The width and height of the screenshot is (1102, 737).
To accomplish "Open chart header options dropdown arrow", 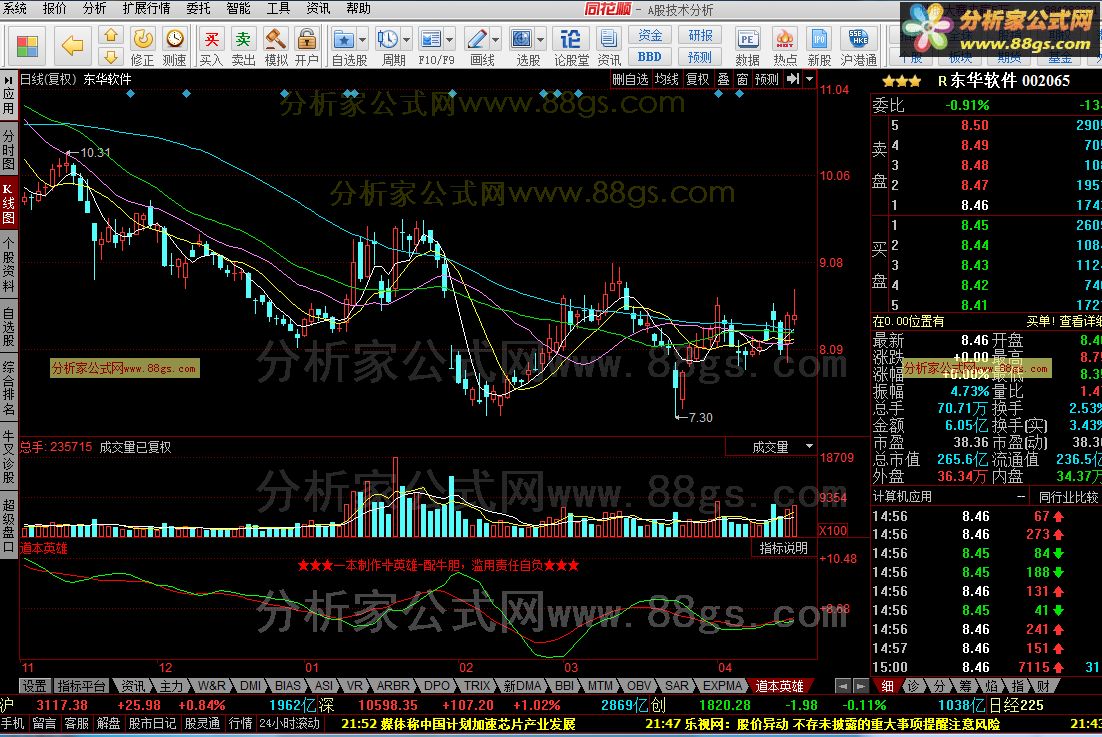I will click(809, 79).
